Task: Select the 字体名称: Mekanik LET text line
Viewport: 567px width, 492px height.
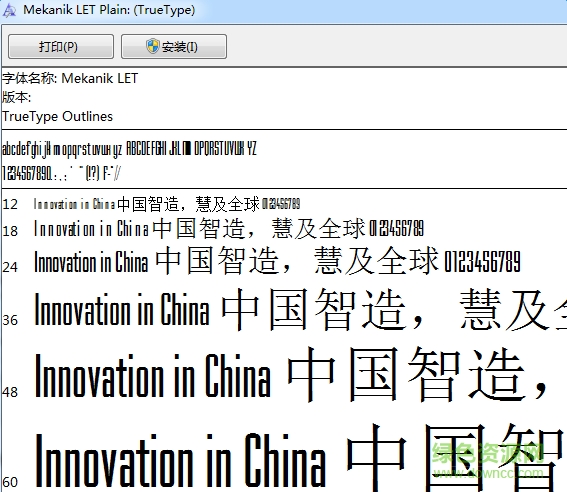Action: click(70, 78)
